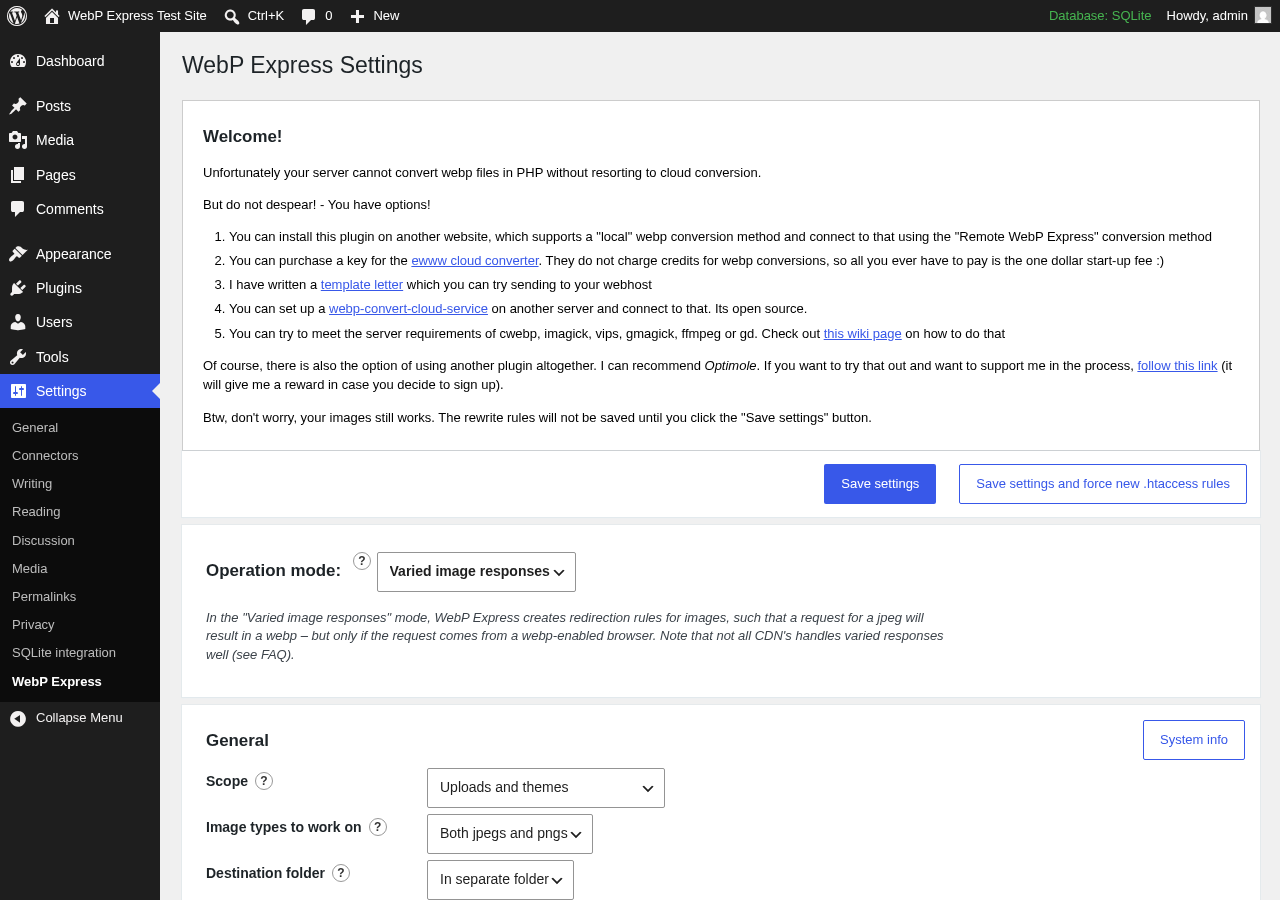Open the Operation mode dropdown
Screen dimensions: 1280x900
tap(476, 572)
